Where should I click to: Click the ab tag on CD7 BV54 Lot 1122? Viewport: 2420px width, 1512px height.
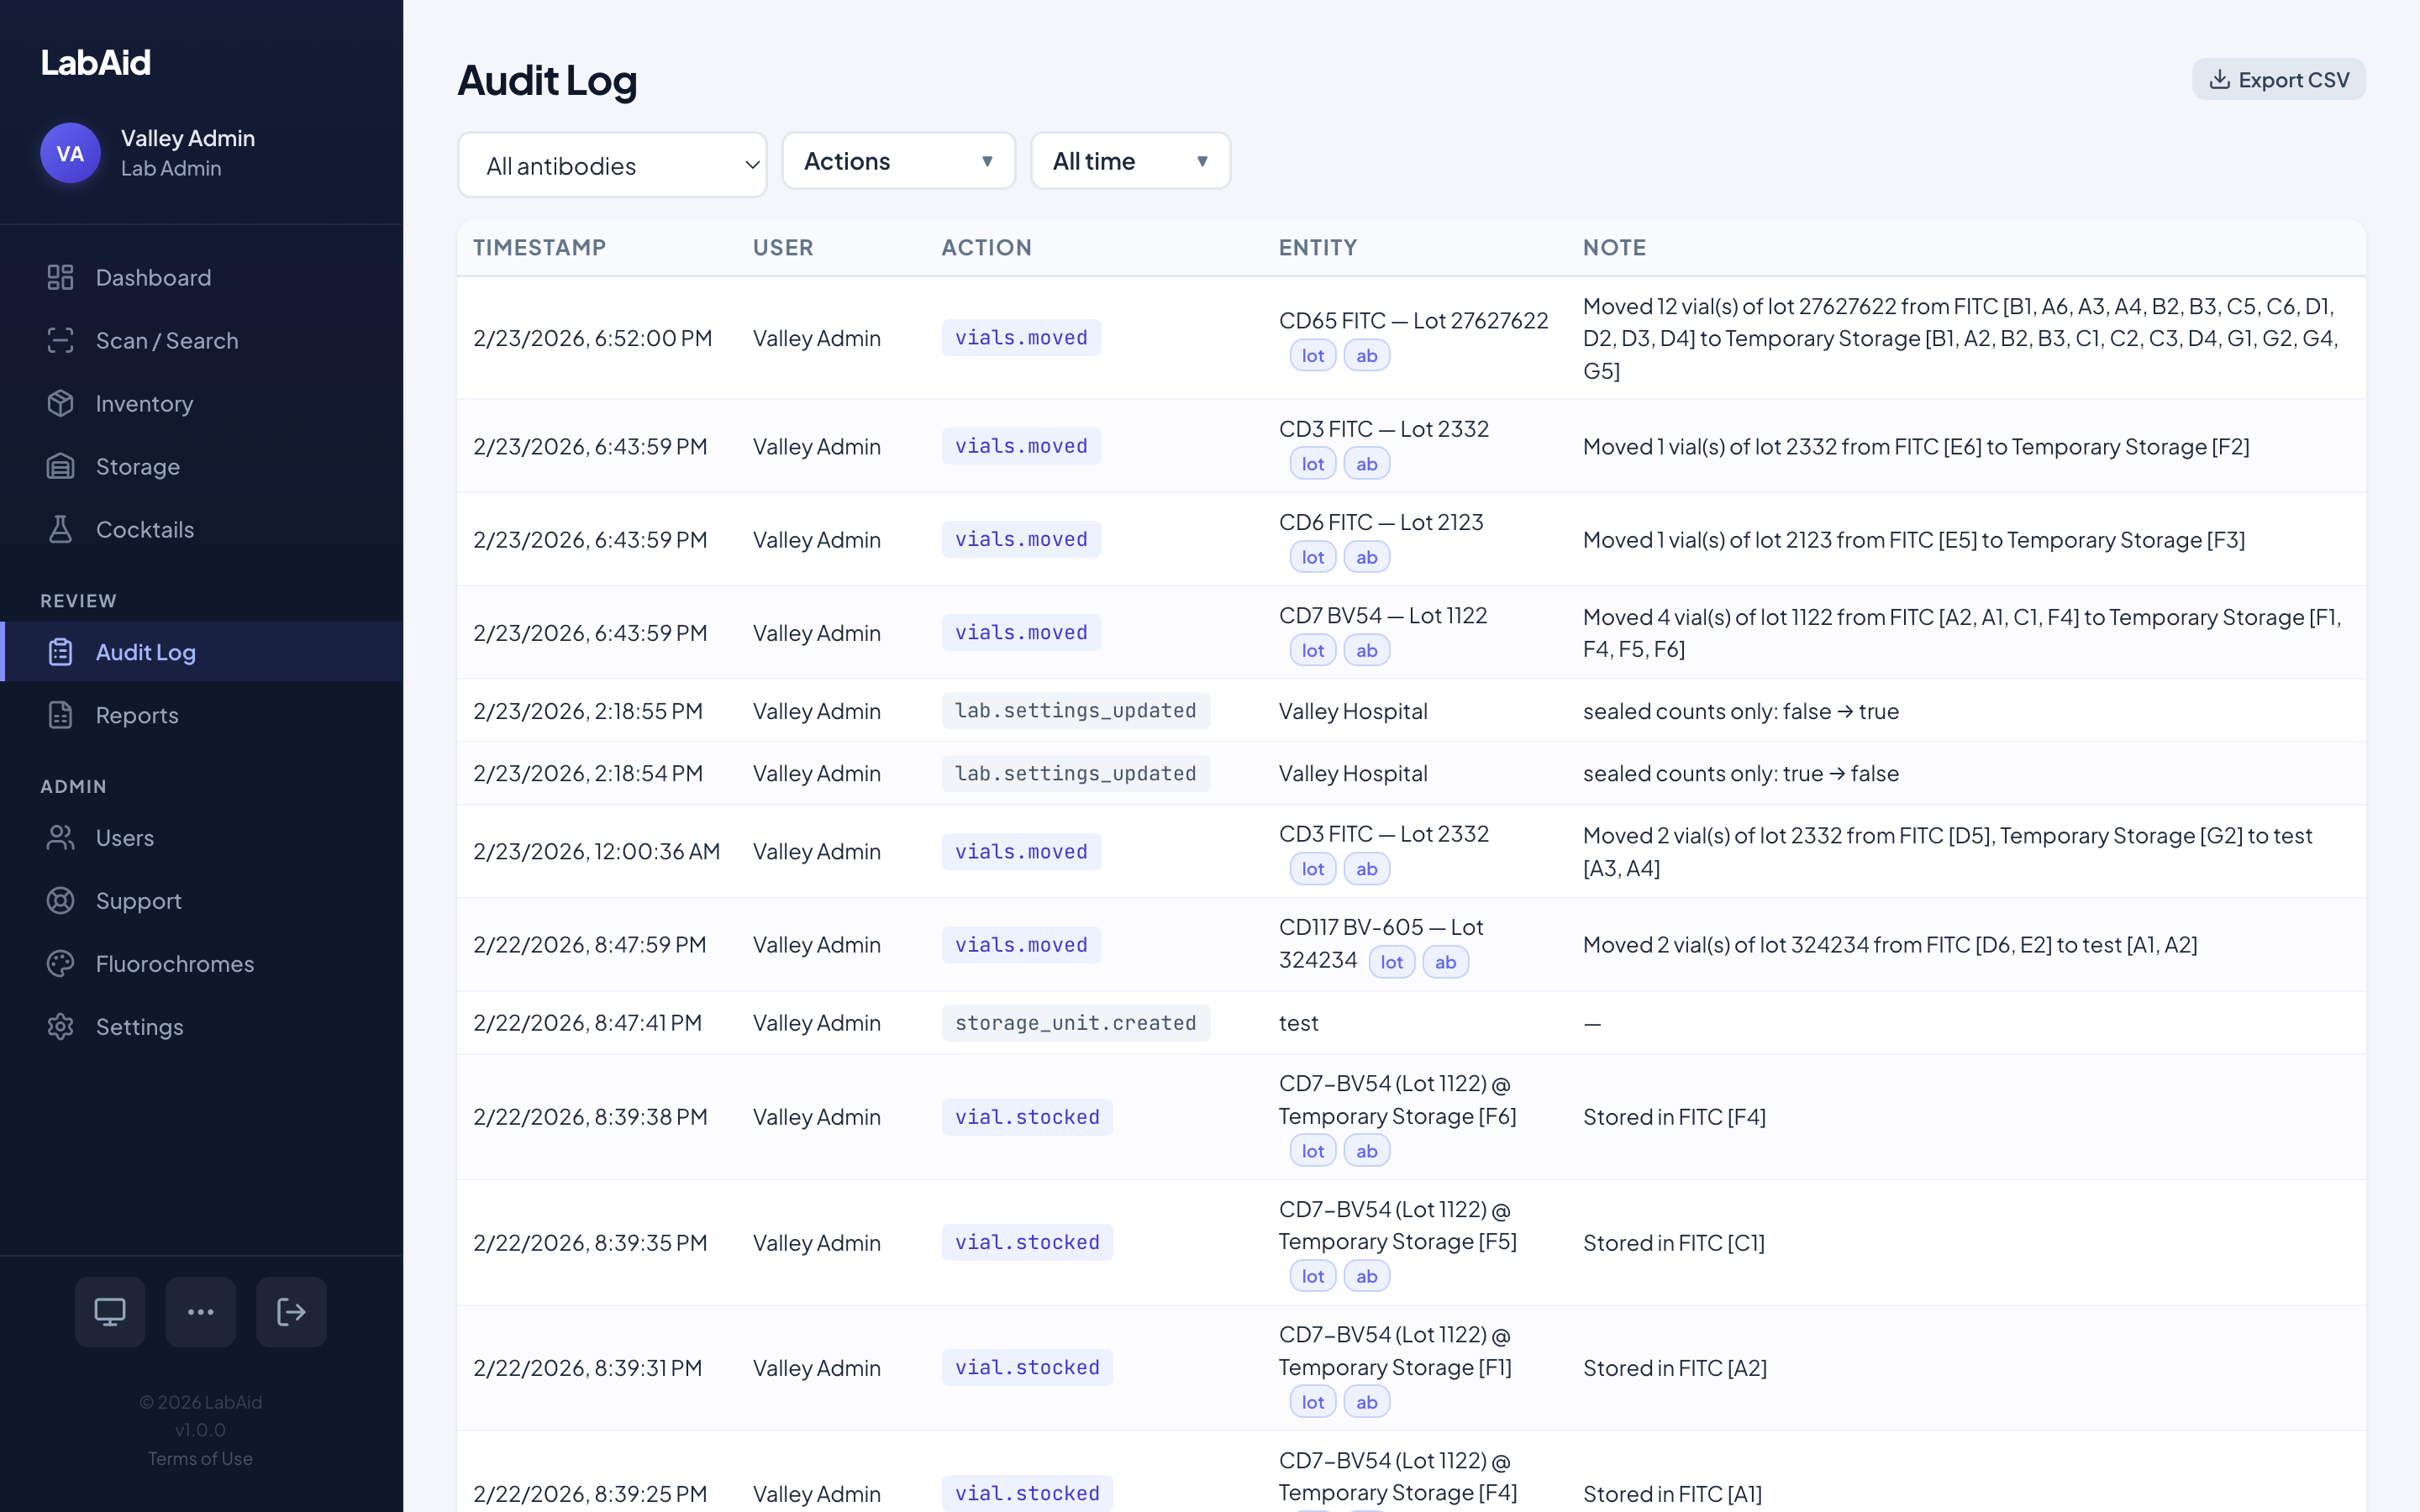pyautogui.click(x=1367, y=650)
